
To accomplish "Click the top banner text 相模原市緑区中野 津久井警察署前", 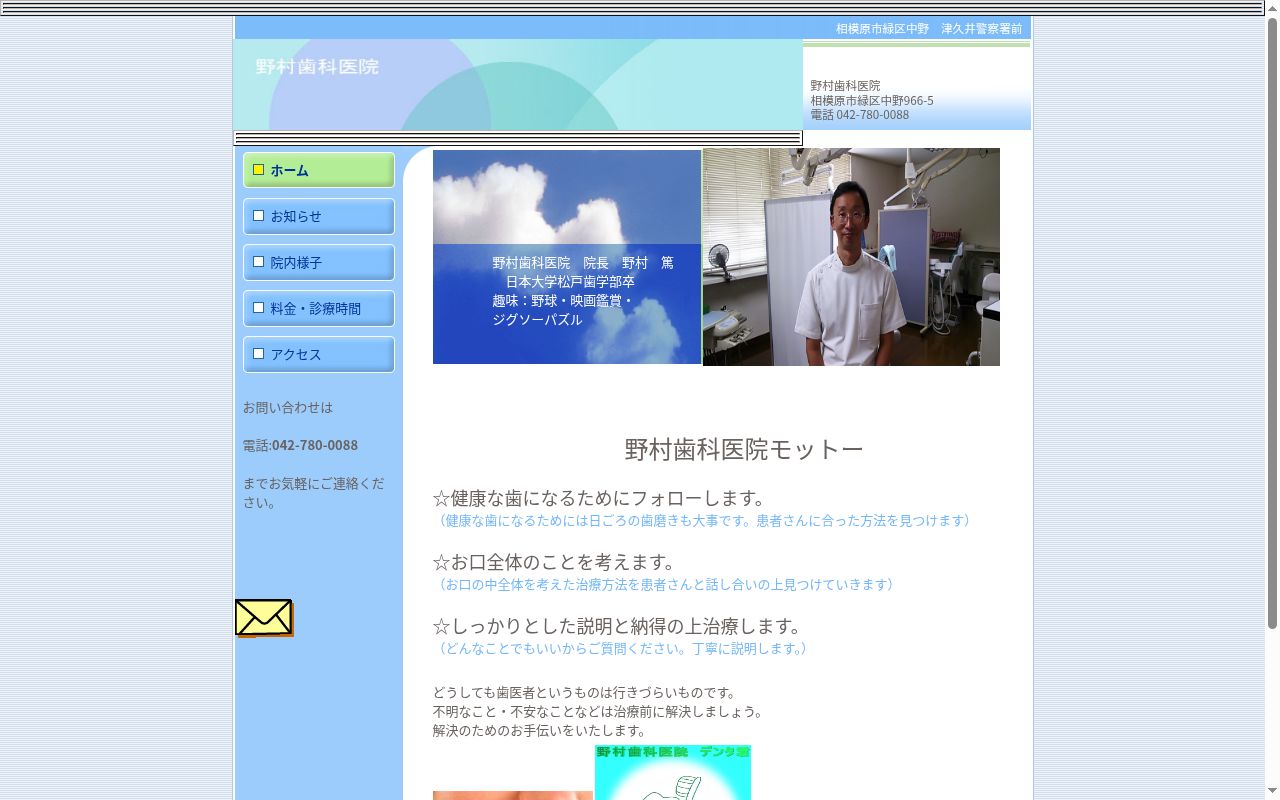I will coord(929,28).
